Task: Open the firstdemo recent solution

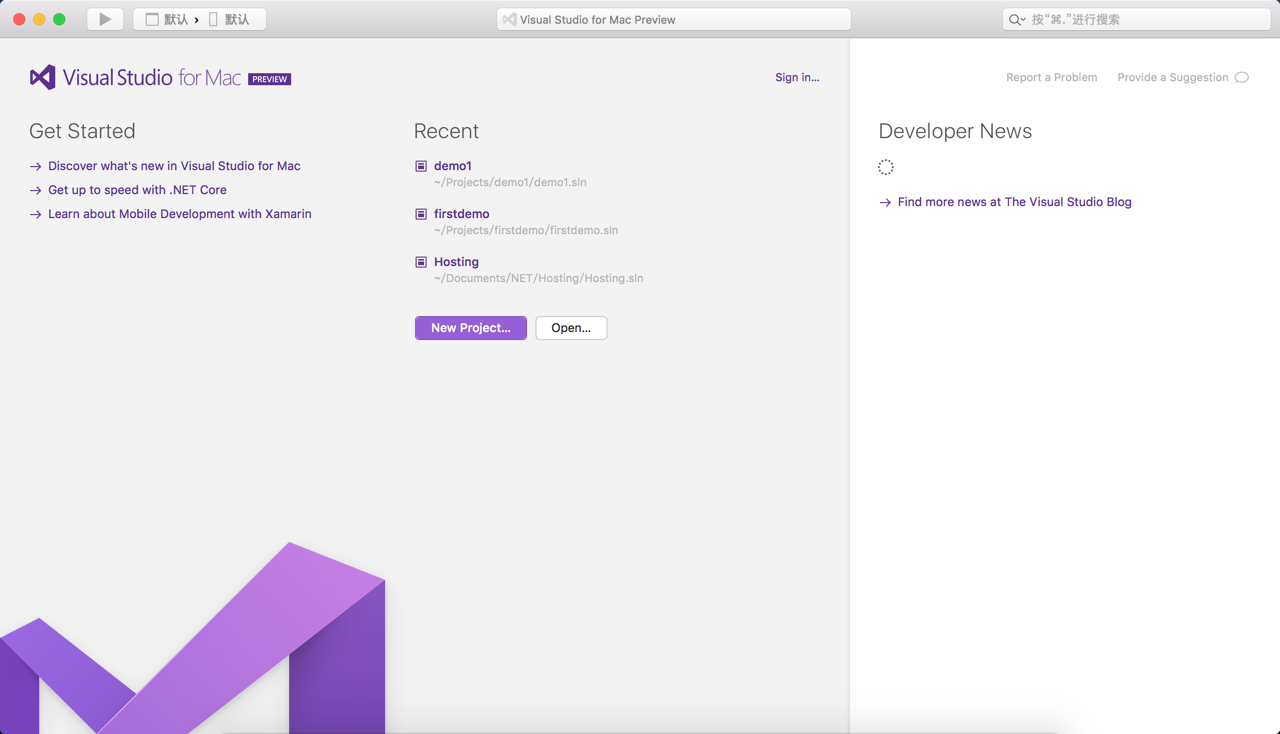Action: coord(461,214)
